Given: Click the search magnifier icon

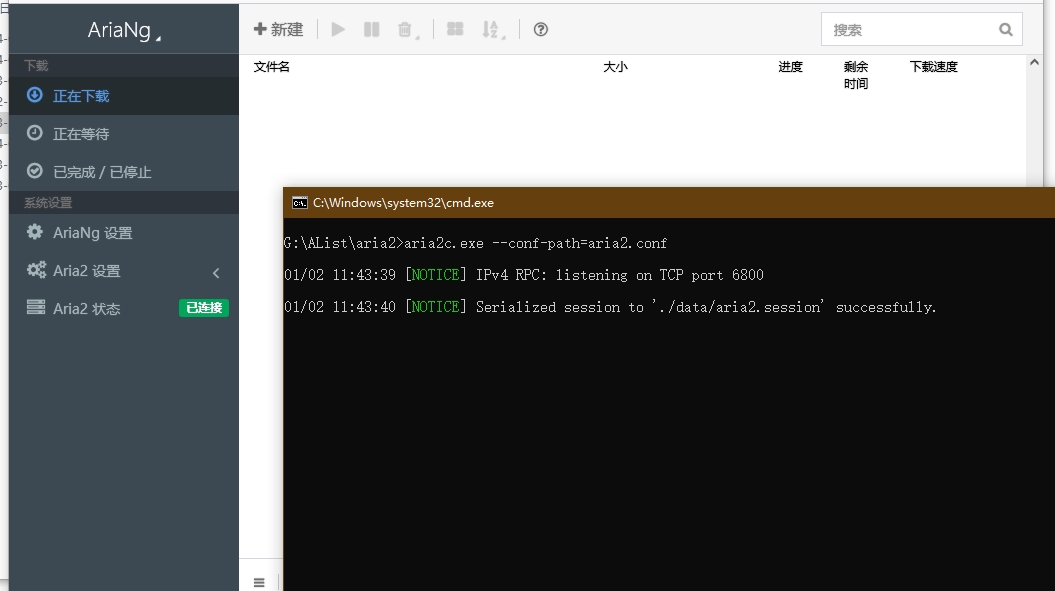Looking at the screenshot, I should tap(1006, 30).
